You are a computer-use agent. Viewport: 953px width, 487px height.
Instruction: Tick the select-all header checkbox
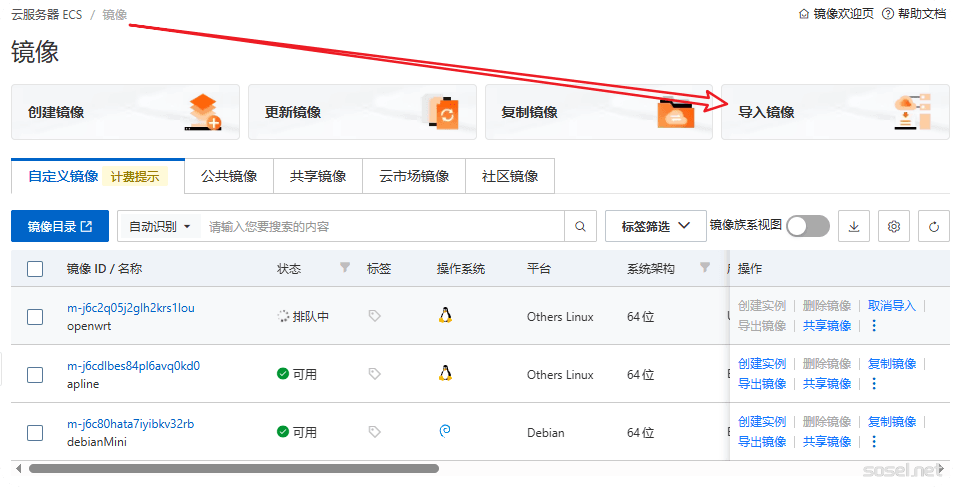pyautogui.click(x=35, y=268)
